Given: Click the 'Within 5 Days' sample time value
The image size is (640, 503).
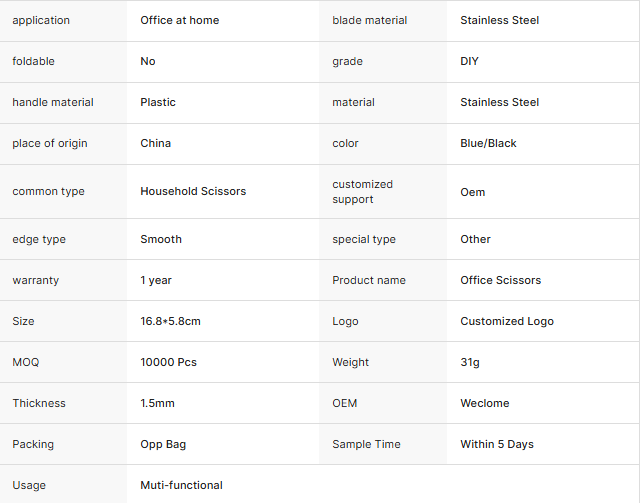Looking at the screenshot, I should 497,444.
